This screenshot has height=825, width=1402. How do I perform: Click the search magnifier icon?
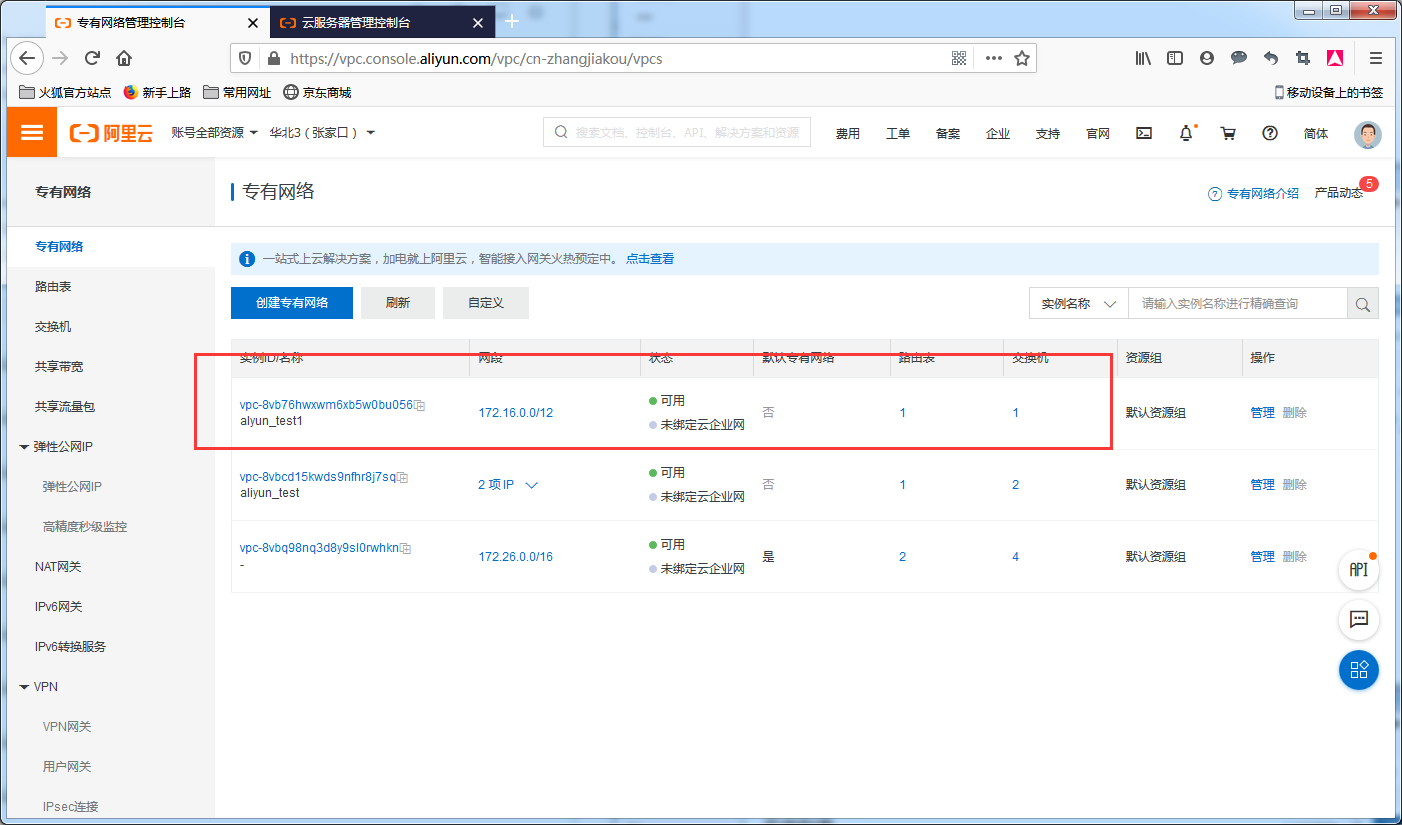(1362, 303)
